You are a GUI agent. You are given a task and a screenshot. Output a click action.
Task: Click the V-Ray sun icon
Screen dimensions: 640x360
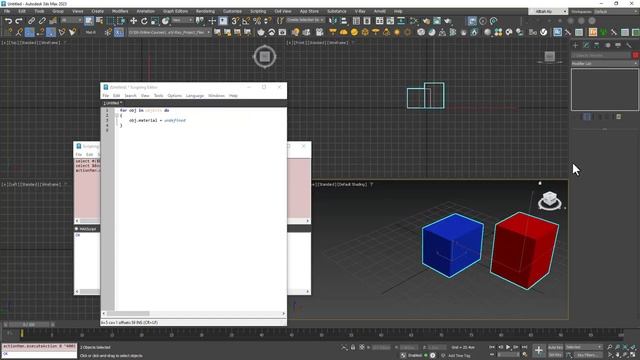397,32
